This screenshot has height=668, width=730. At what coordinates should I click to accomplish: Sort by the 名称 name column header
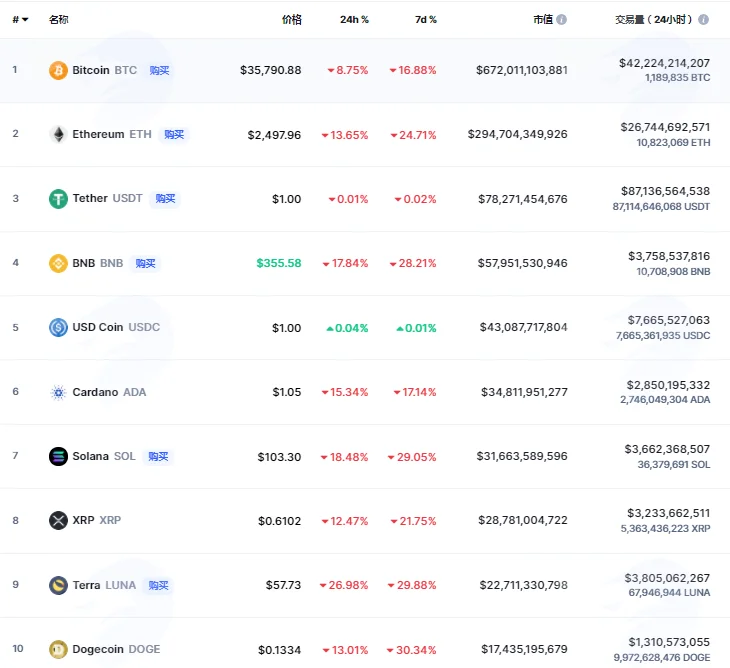[59, 20]
